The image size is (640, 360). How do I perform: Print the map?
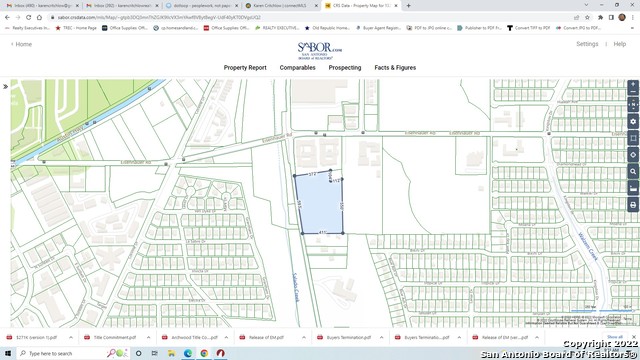(x=633, y=205)
